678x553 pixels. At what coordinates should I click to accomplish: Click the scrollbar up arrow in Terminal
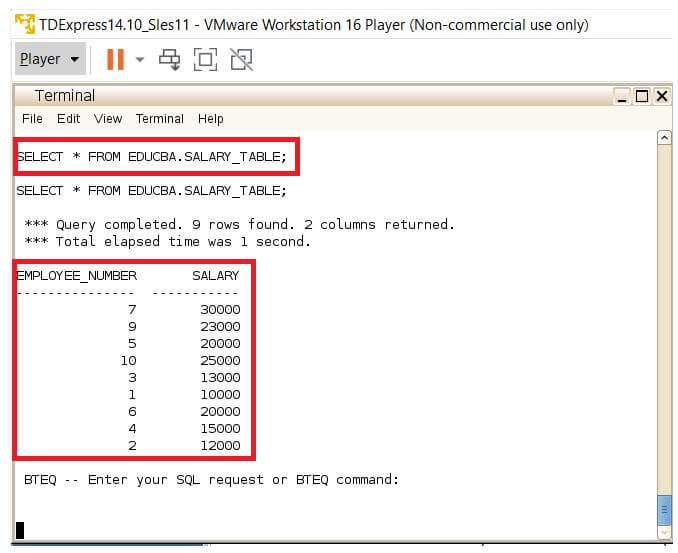[664, 138]
